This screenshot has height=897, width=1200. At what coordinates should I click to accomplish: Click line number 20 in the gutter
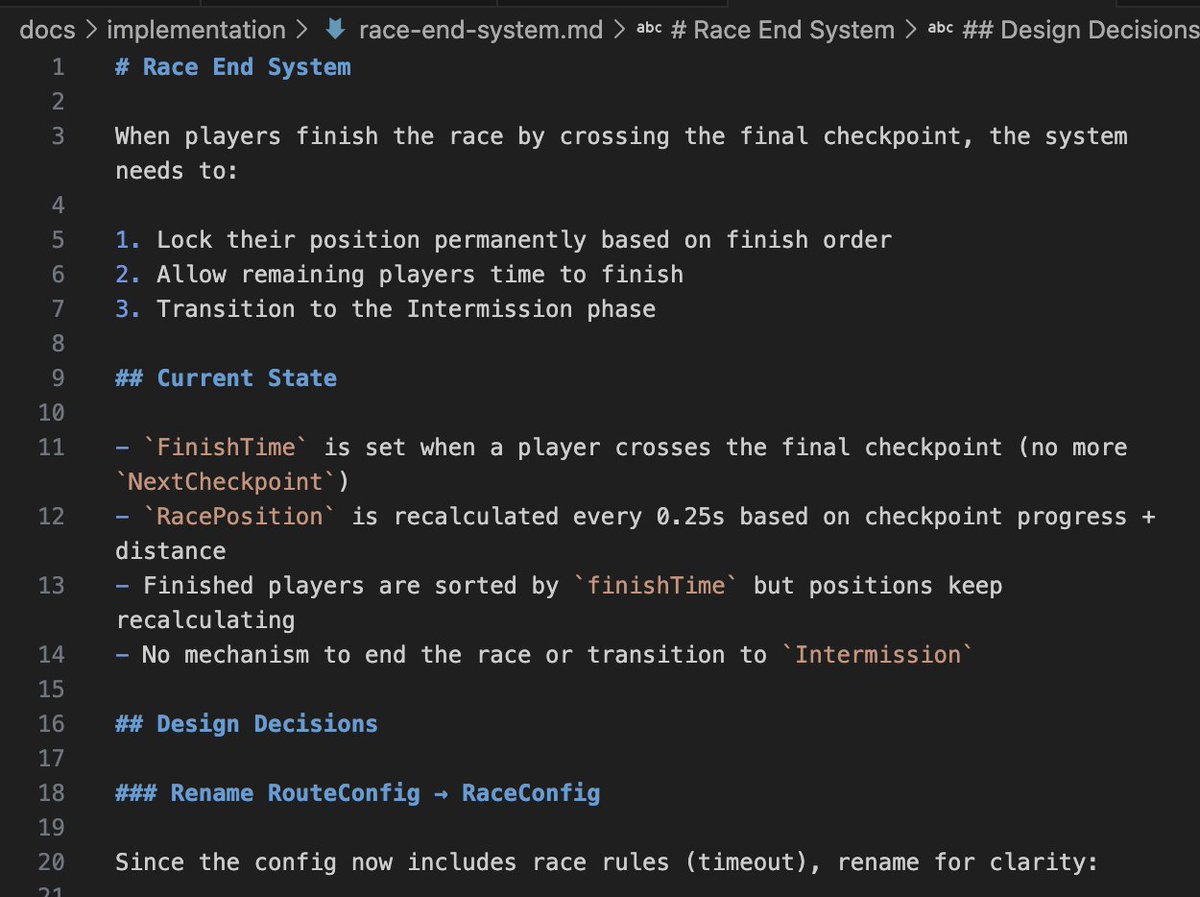click(x=51, y=862)
